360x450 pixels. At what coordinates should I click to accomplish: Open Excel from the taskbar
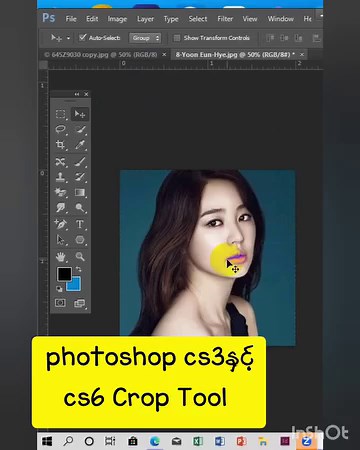click(198, 441)
